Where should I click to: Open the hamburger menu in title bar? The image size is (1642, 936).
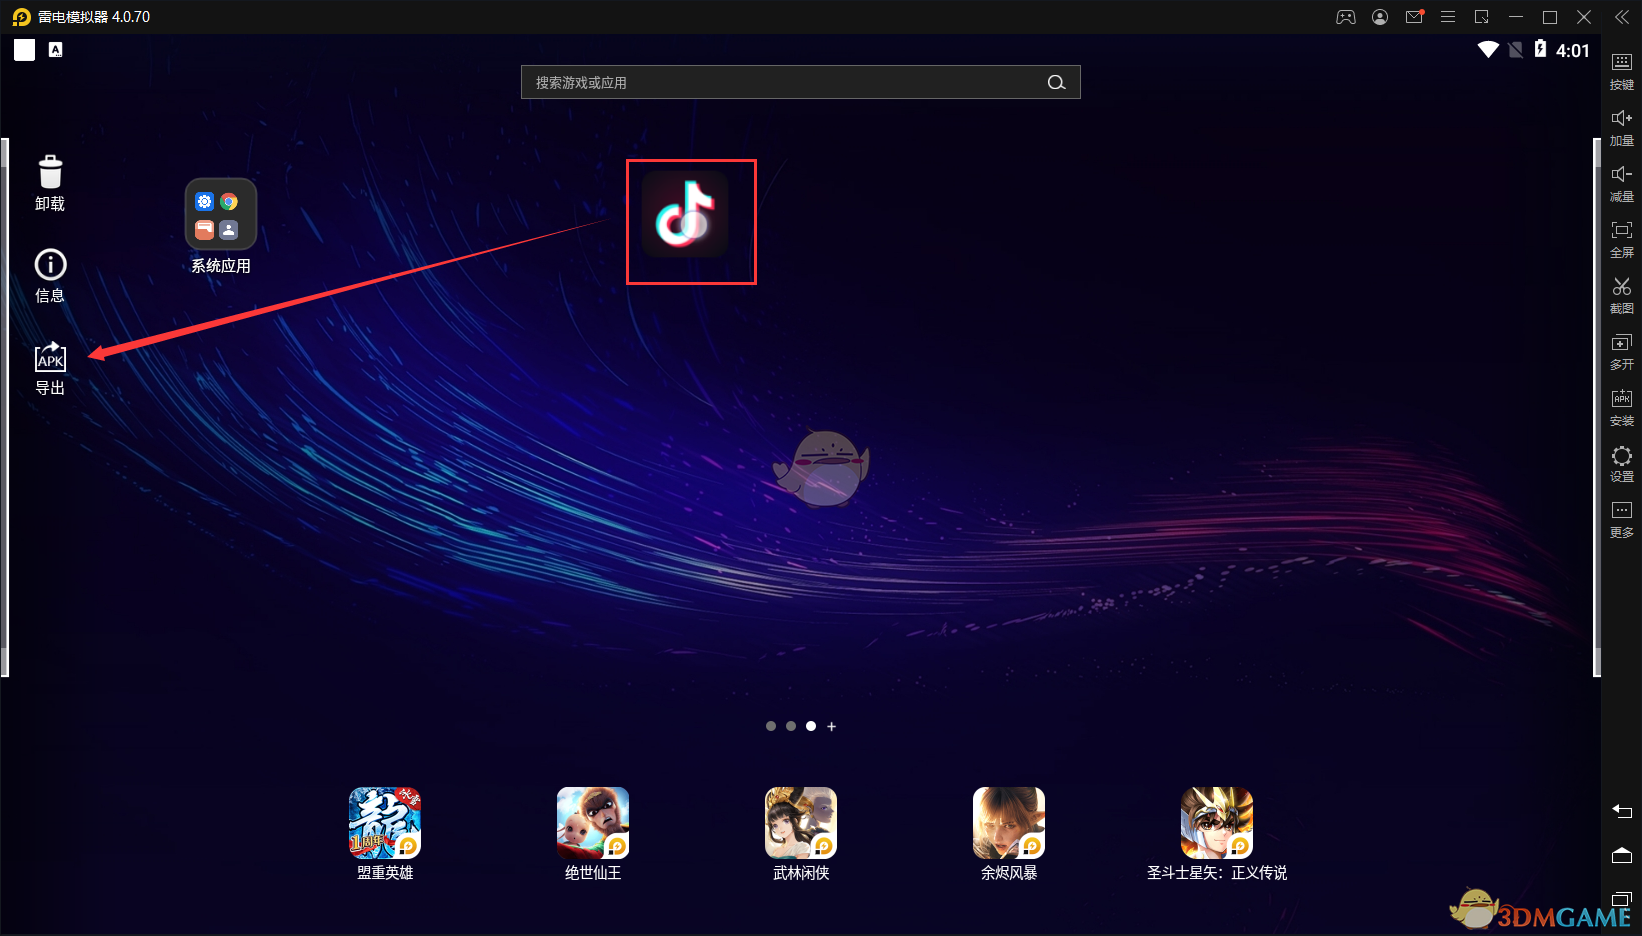[x=1447, y=17]
